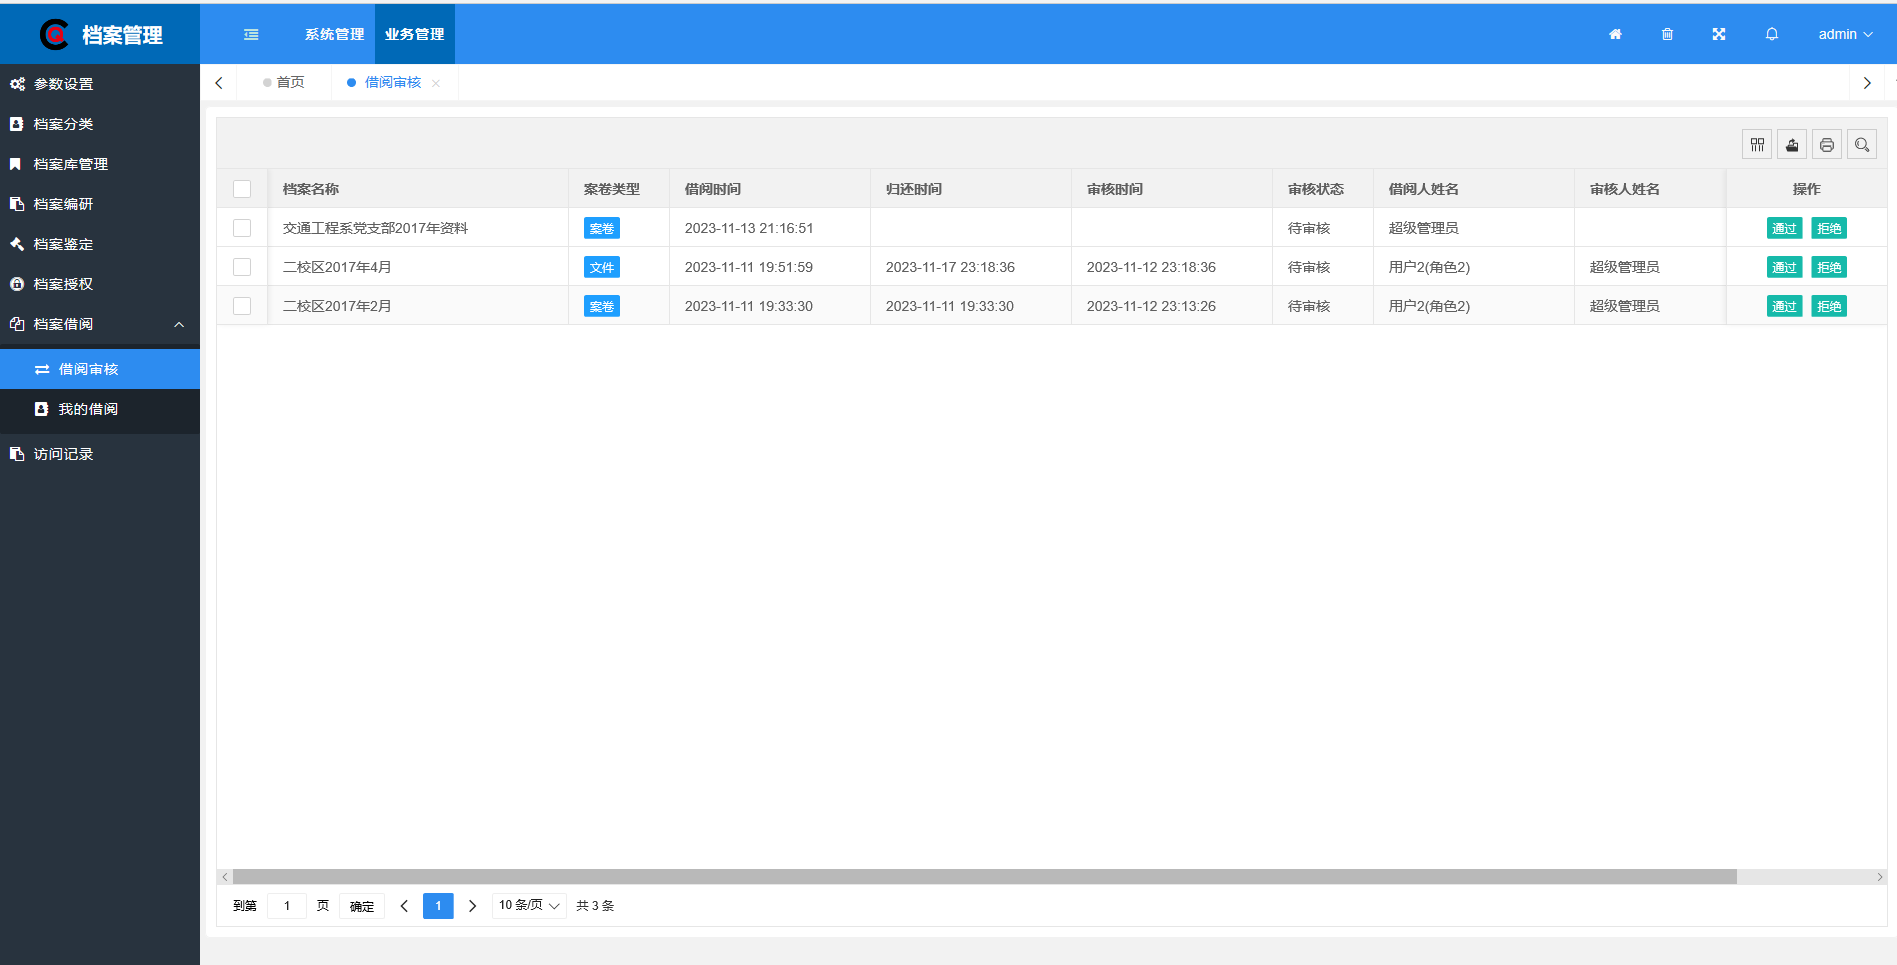Approve 二校区2017年4月 with 通过 button
Image resolution: width=1897 pixels, height=965 pixels.
[x=1784, y=267]
